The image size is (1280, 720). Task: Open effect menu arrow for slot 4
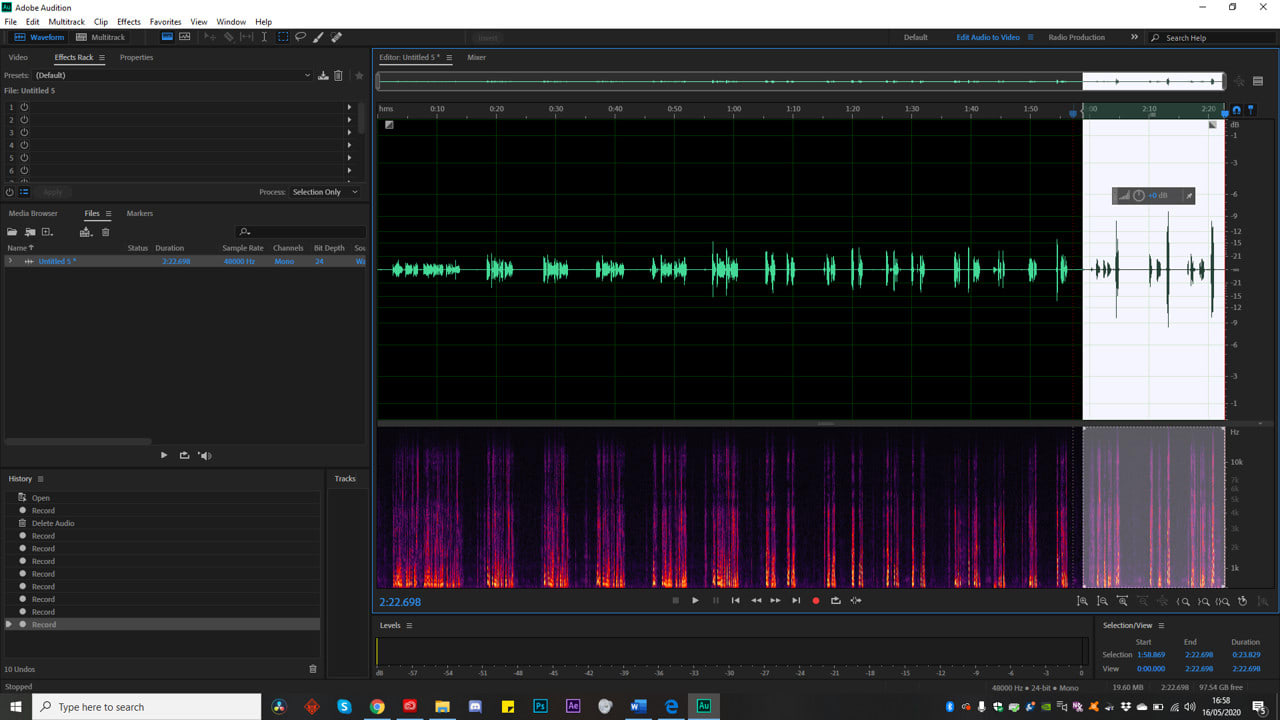click(349, 145)
